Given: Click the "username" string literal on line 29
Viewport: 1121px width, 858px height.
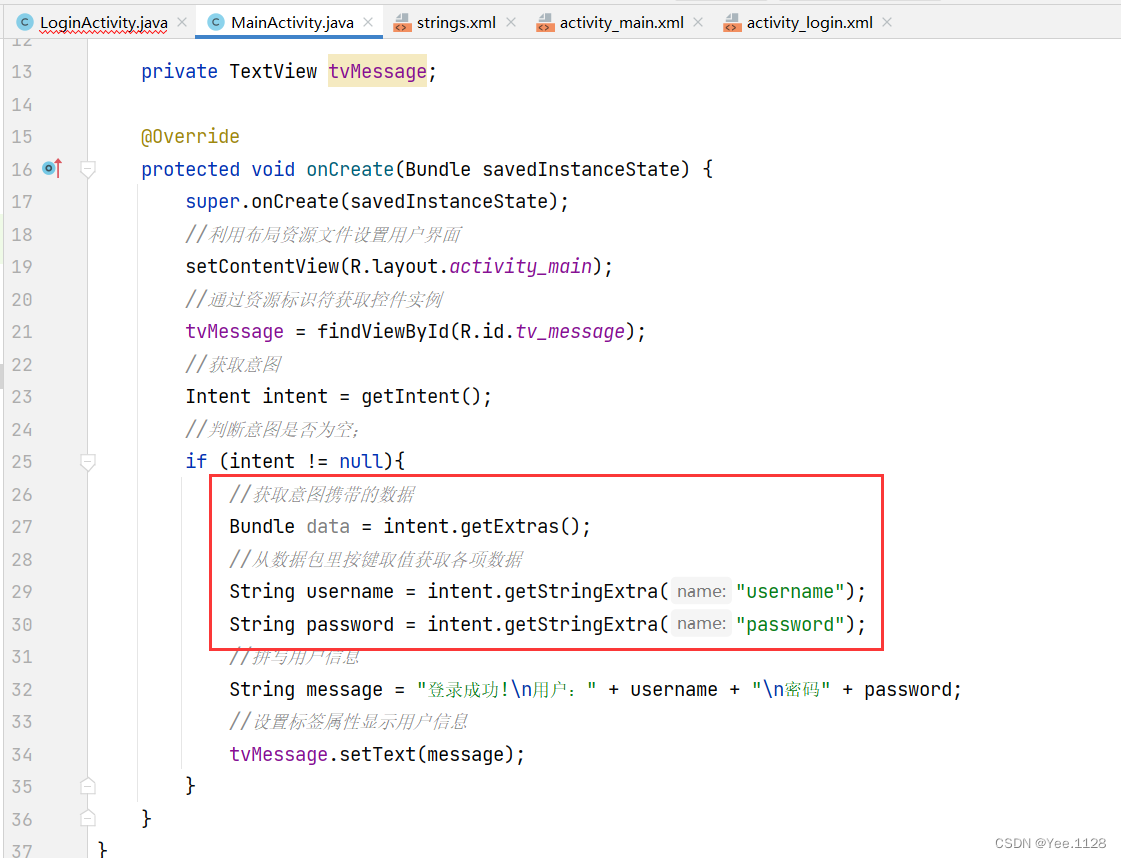Looking at the screenshot, I should (x=790, y=592).
